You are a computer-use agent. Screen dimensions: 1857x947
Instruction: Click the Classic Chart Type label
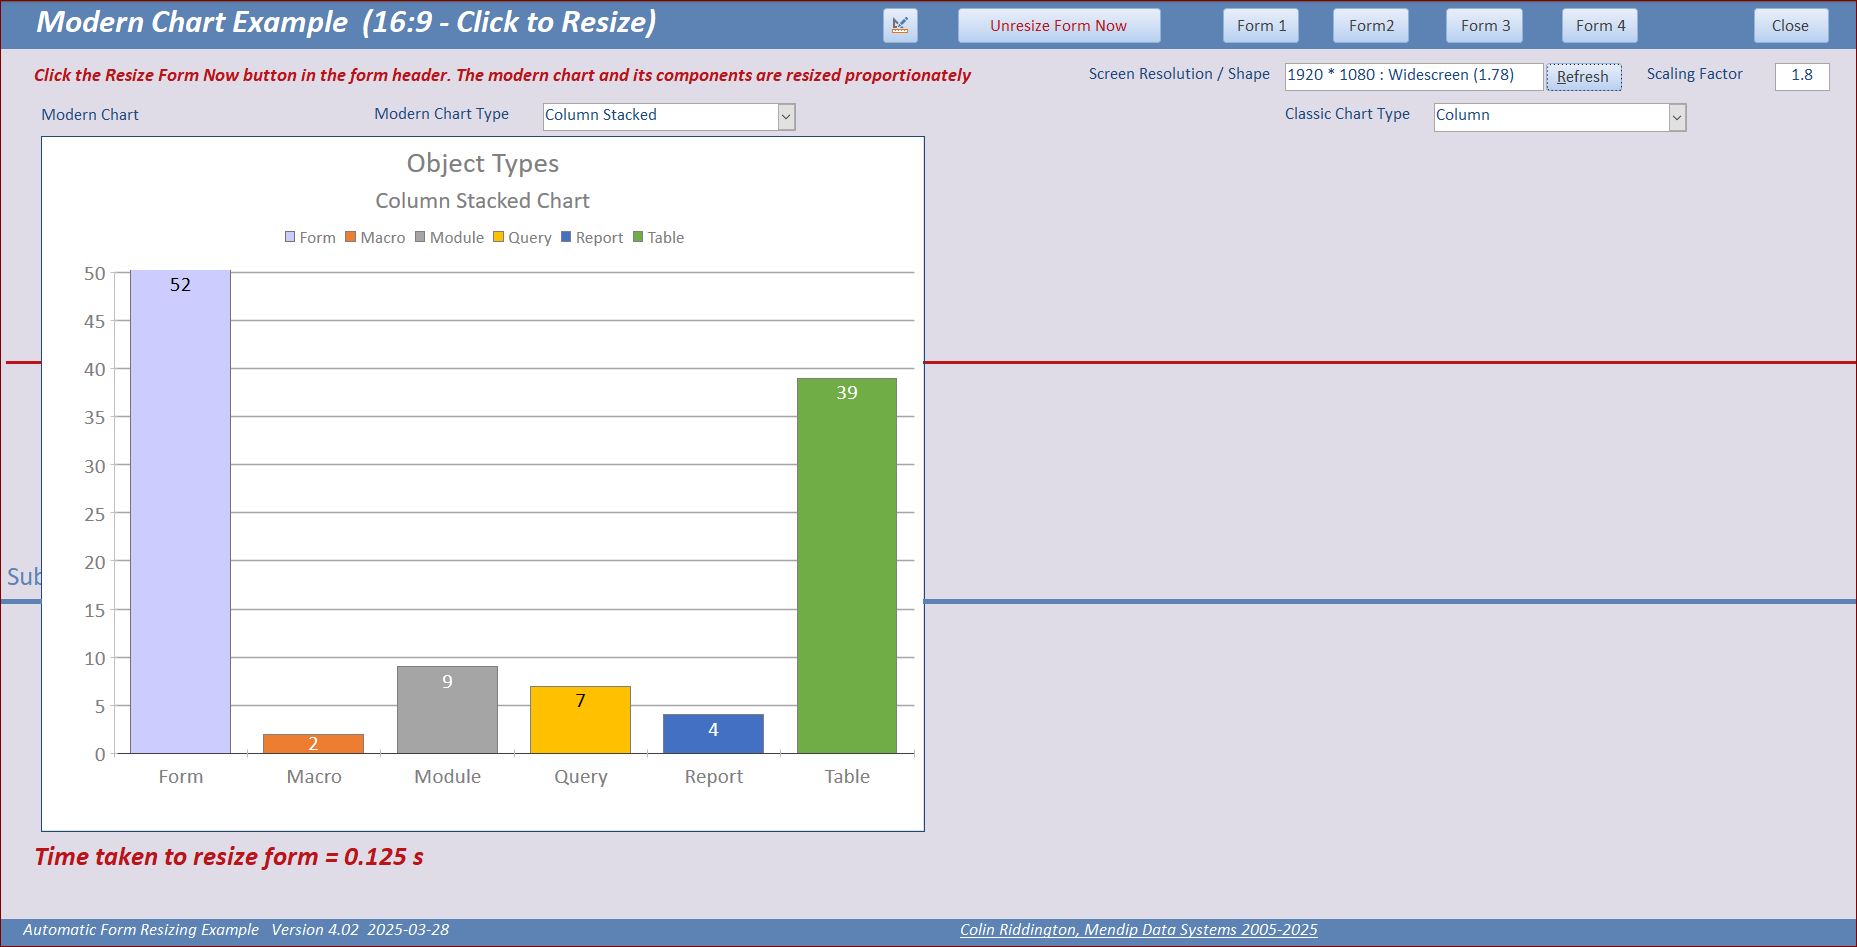tap(1347, 114)
